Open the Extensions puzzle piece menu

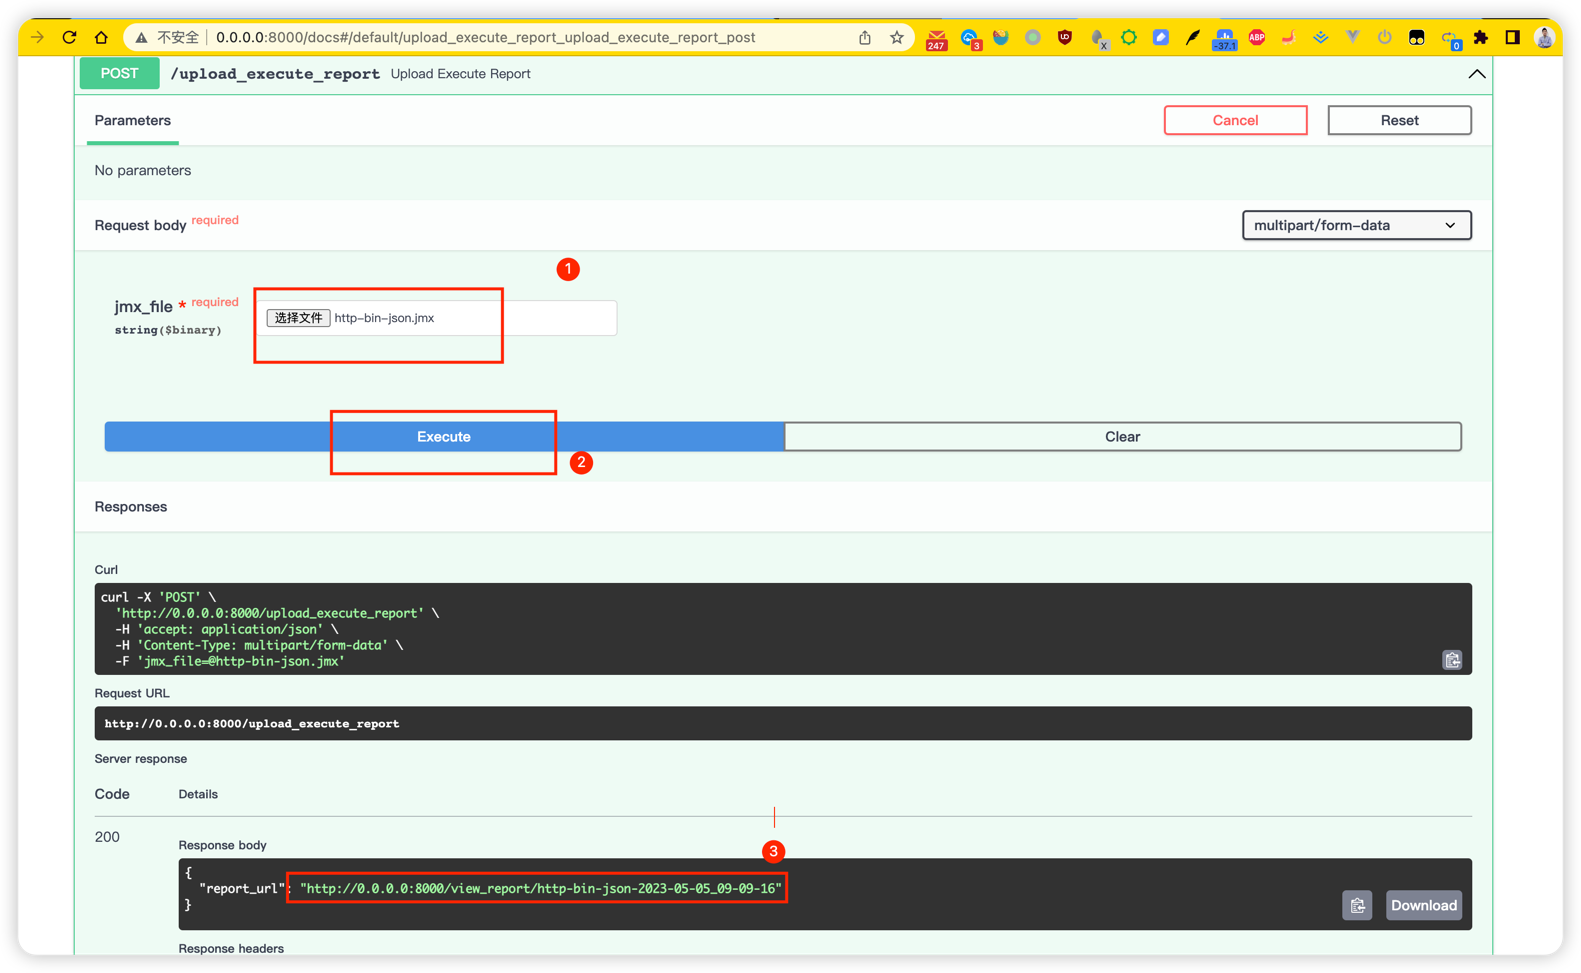1481,37
